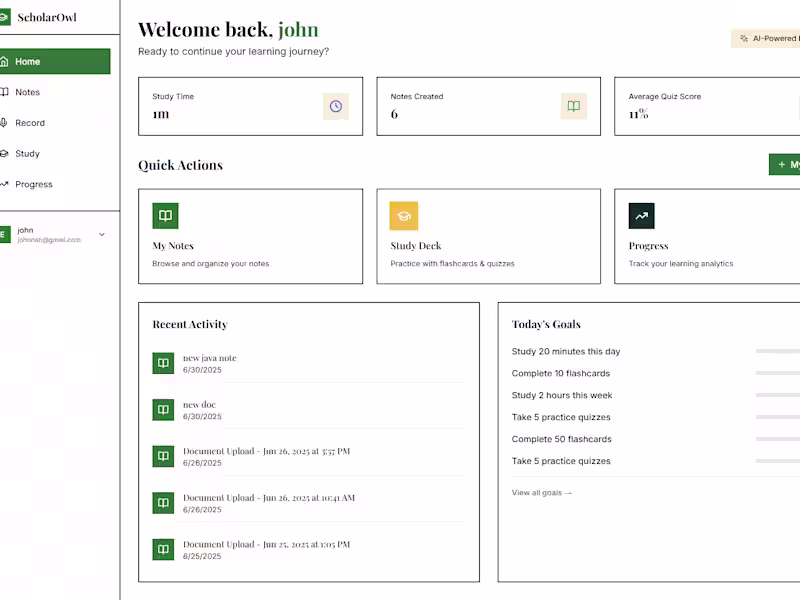Click the yellow Study Deck graduation icon
This screenshot has width=800, height=600.
(403, 215)
